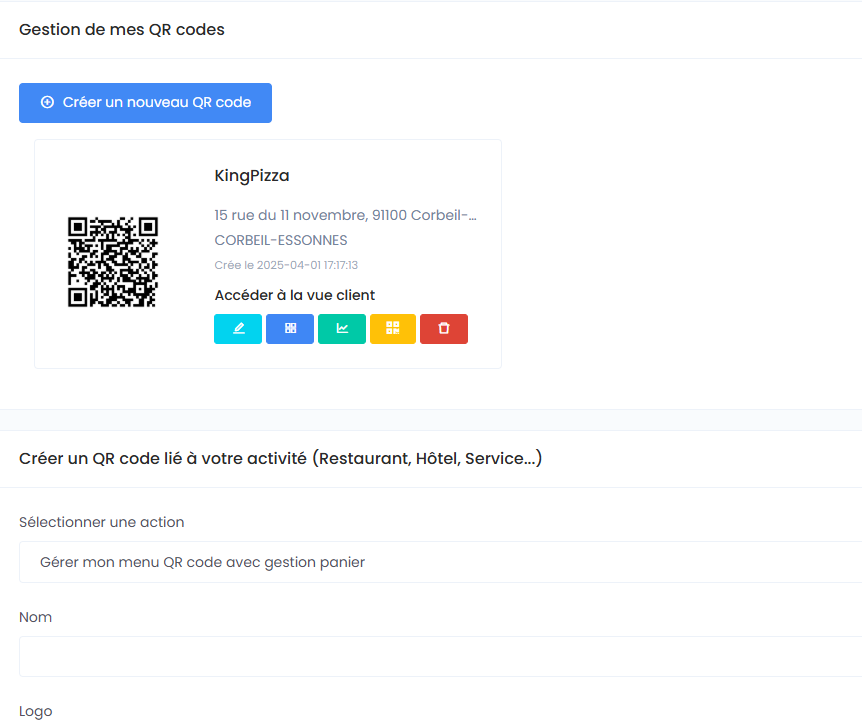Click the 'Sélectionner une action' label
The width and height of the screenshot is (862, 728).
(x=102, y=522)
